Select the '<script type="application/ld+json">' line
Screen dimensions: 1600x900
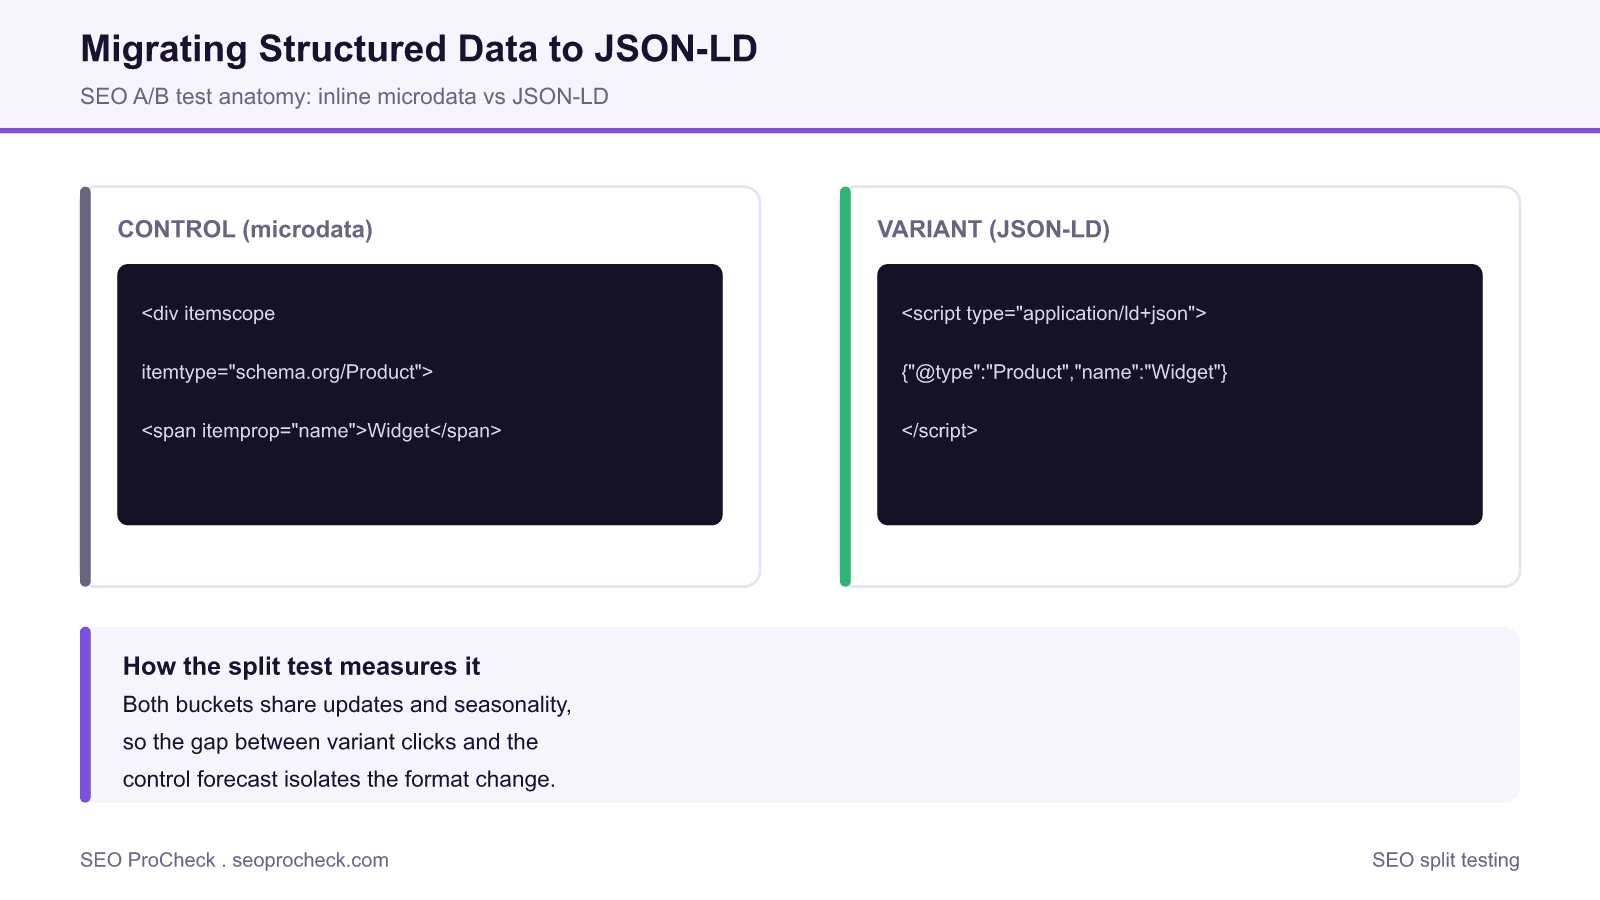1053,314
